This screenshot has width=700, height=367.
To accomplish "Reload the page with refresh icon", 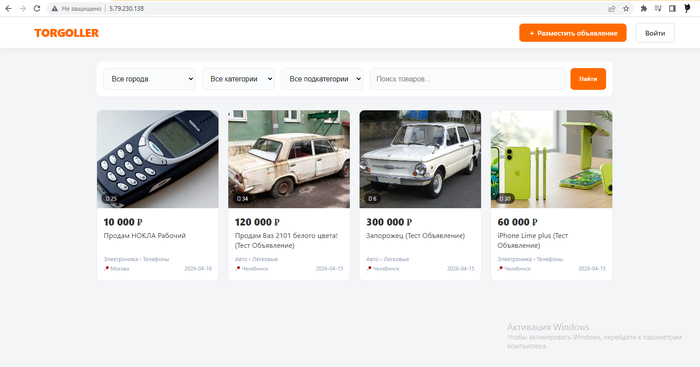I will click(x=37, y=8).
